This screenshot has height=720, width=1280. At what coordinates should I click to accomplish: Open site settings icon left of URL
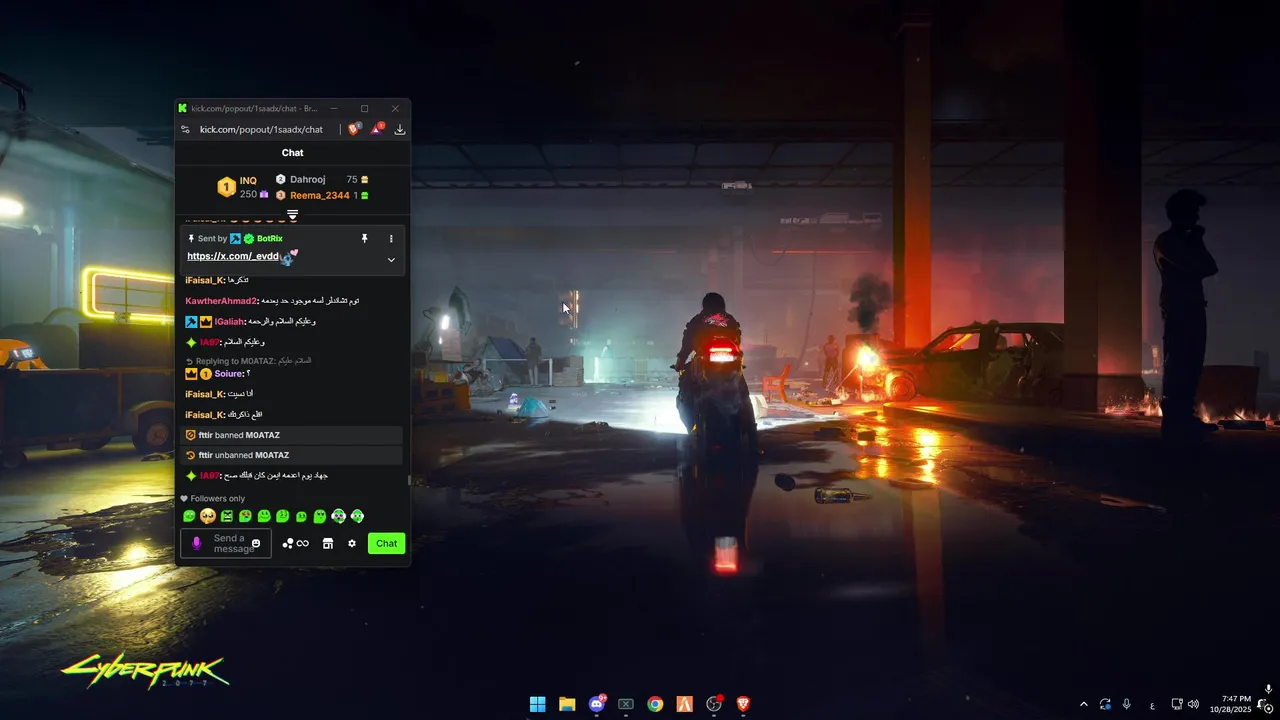click(185, 129)
